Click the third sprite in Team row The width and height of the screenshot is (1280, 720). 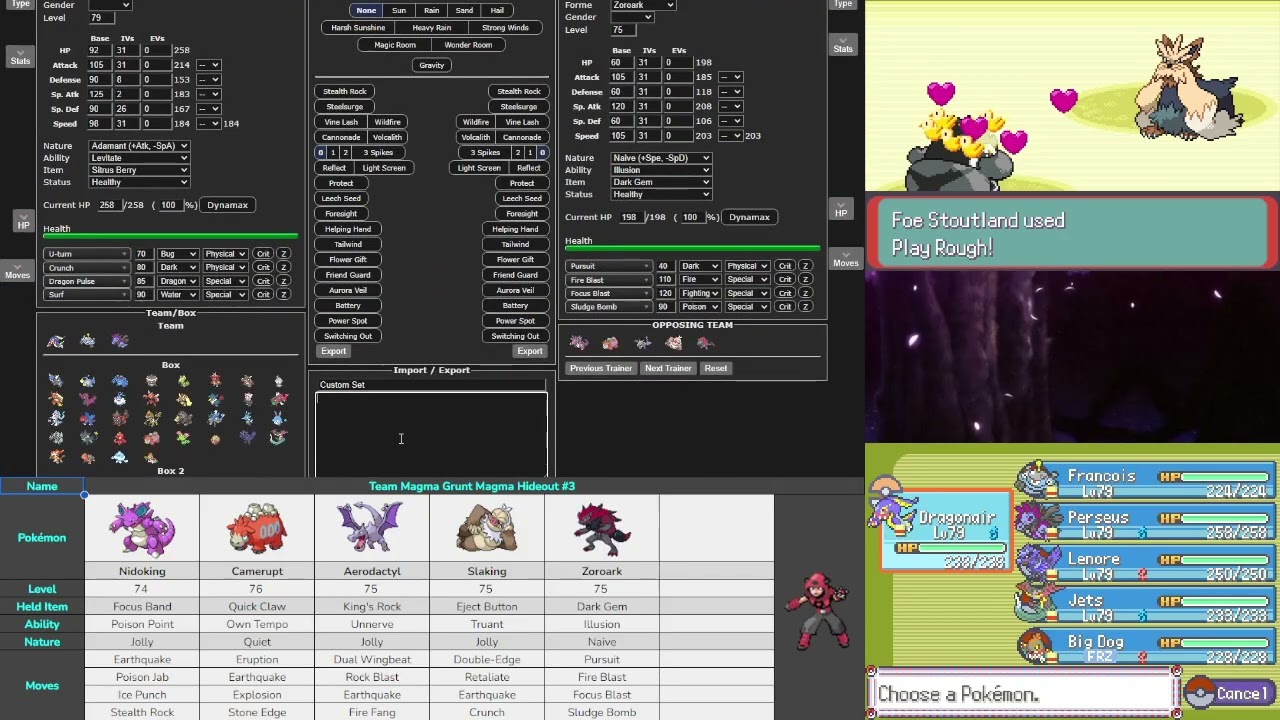(x=120, y=342)
